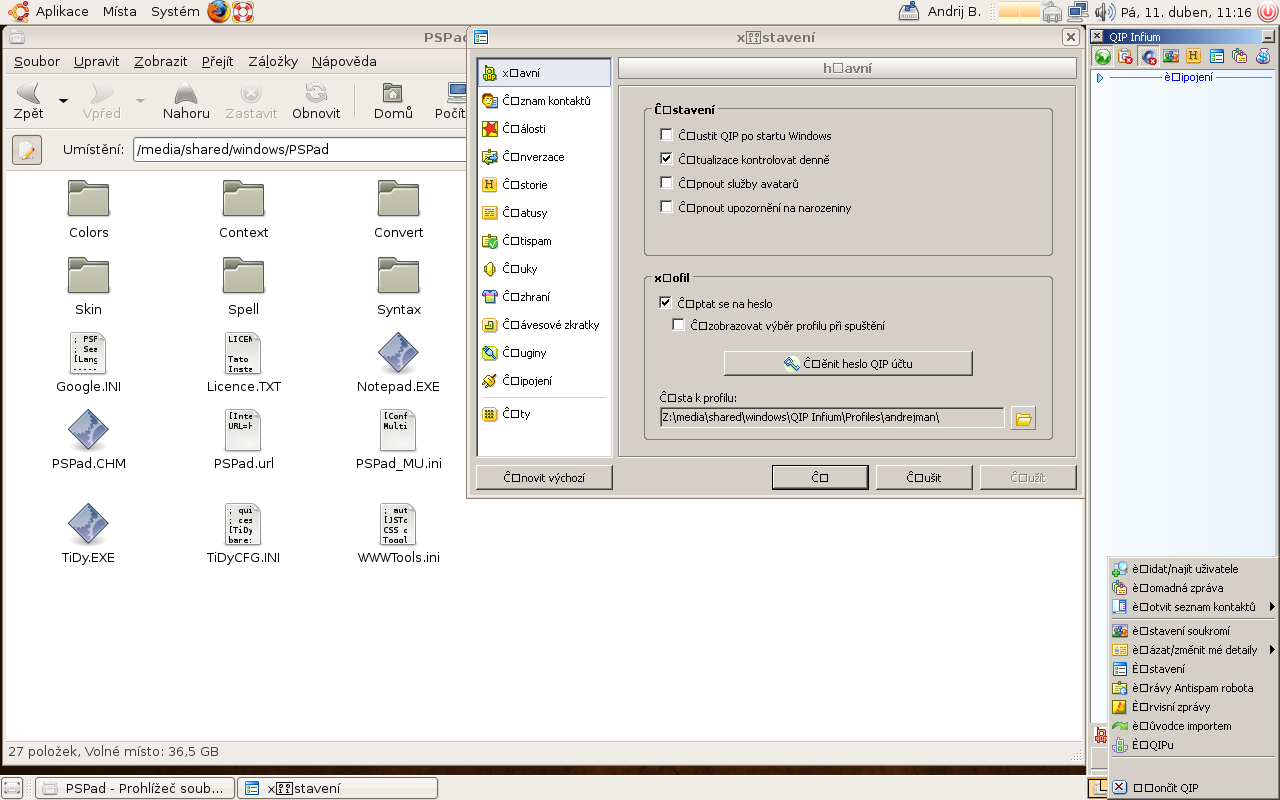Select the 'uky' sounds settings category
Screen dimensions: 1280x800
pos(544,269)
